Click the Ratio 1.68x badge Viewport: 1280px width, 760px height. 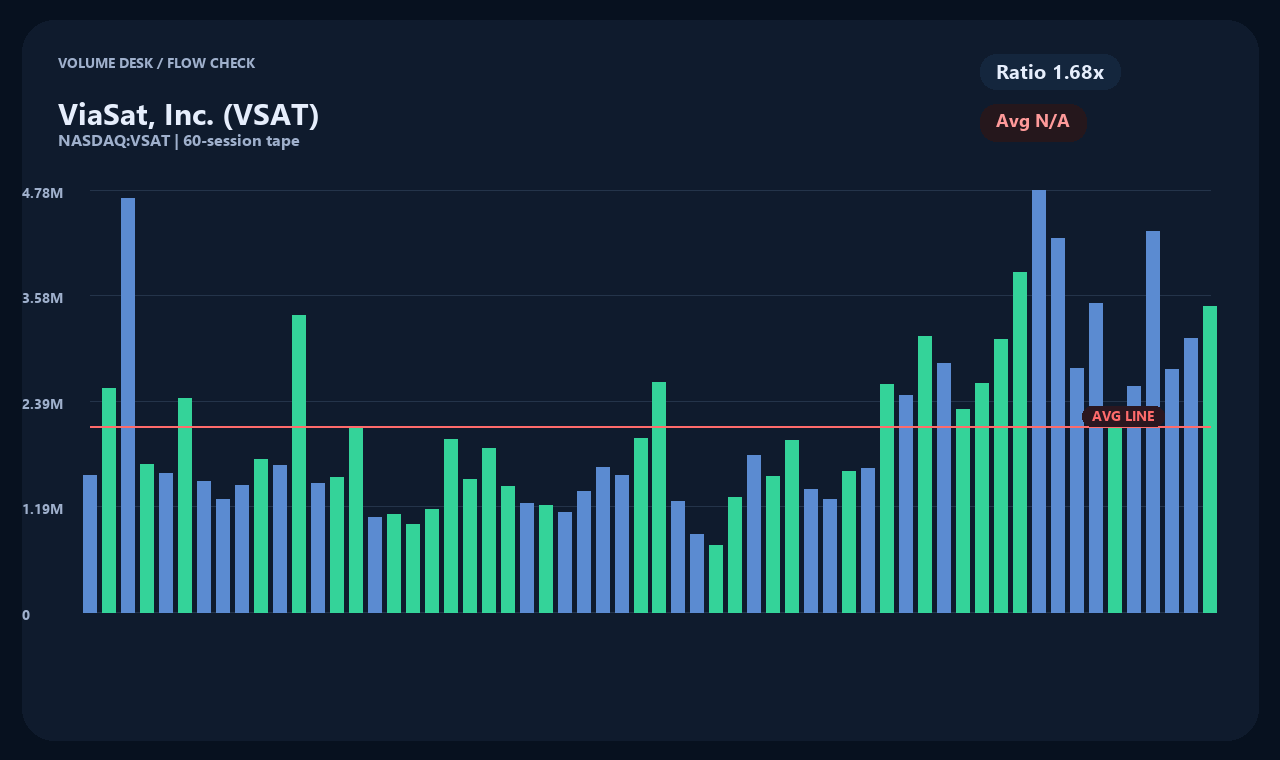1050,72
